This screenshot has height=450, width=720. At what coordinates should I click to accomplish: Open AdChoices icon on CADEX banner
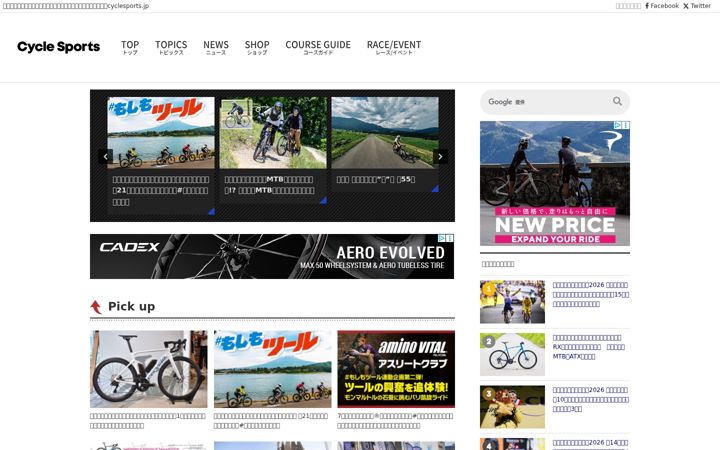tap(441, 238)
